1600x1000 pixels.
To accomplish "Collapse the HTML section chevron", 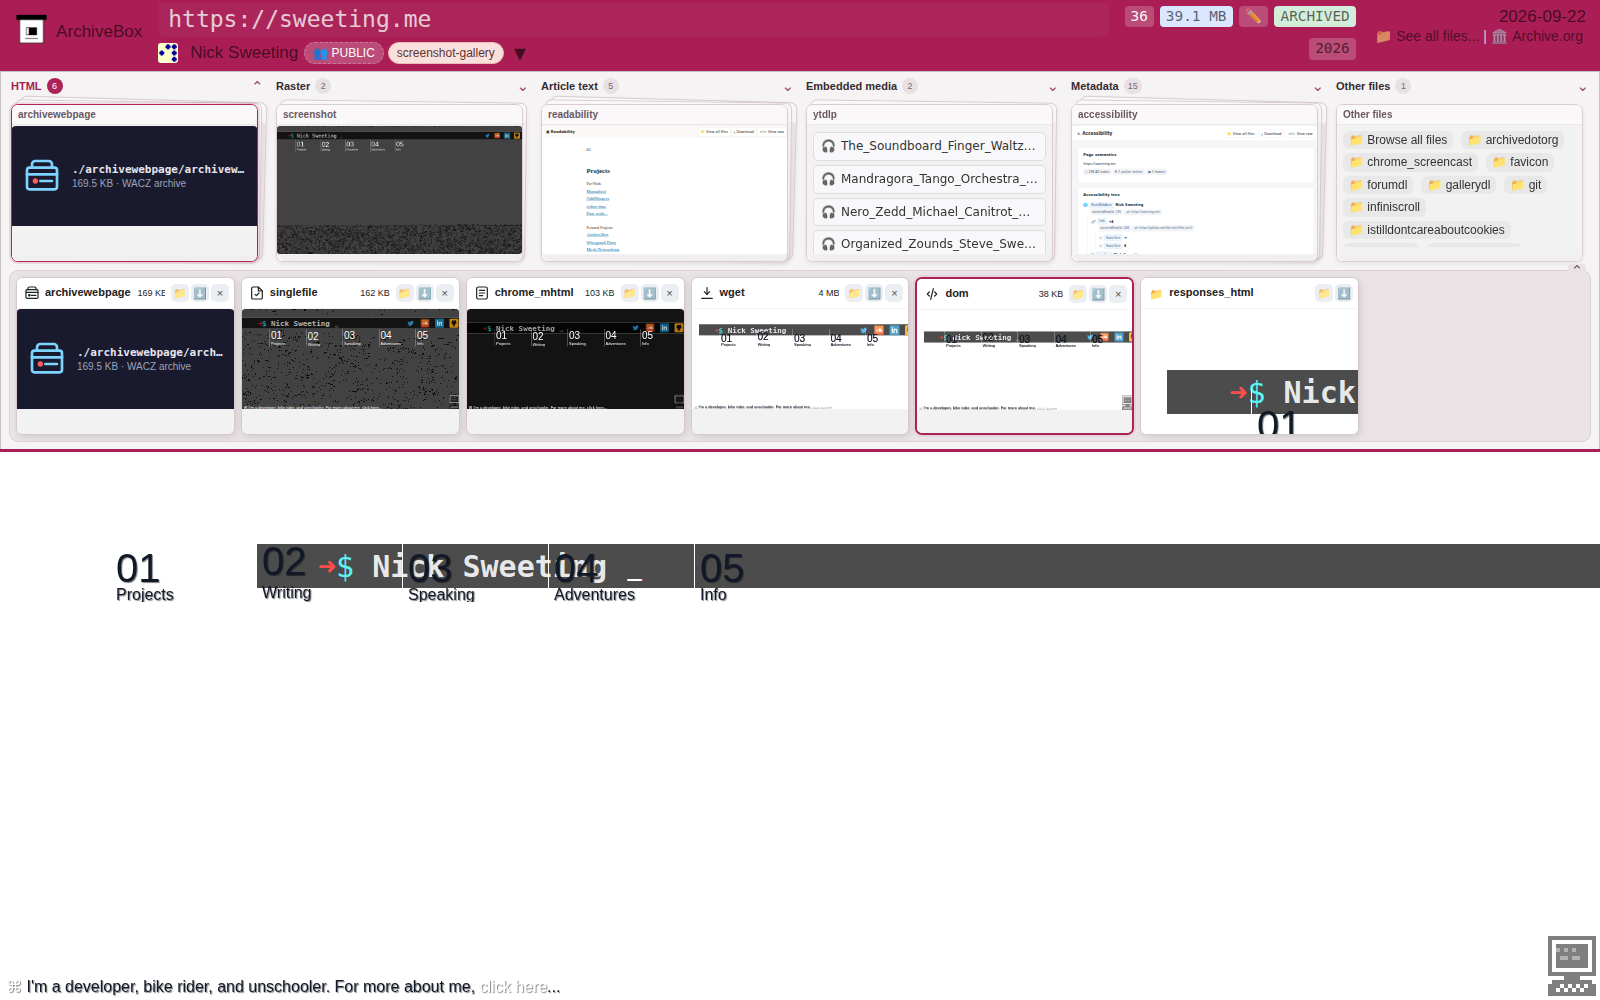I will click(257, 85).
